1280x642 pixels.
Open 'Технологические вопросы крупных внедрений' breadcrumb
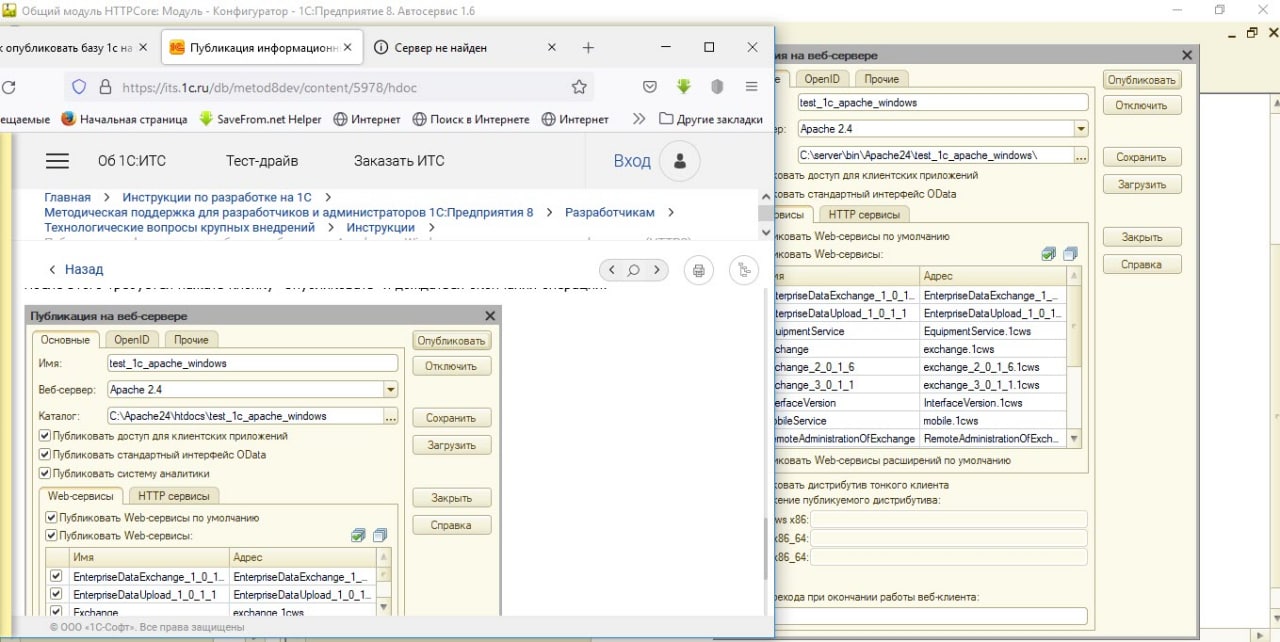click(179, 227)
